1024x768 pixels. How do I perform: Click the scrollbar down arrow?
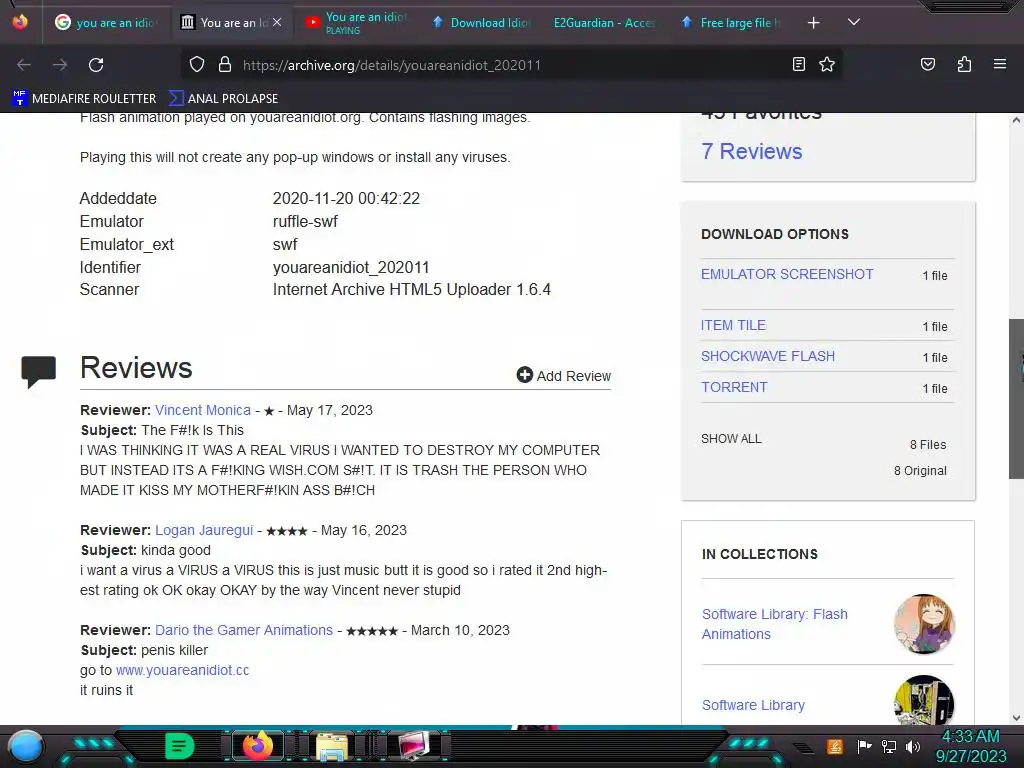pyautogui.click(x=1016, y=718)
